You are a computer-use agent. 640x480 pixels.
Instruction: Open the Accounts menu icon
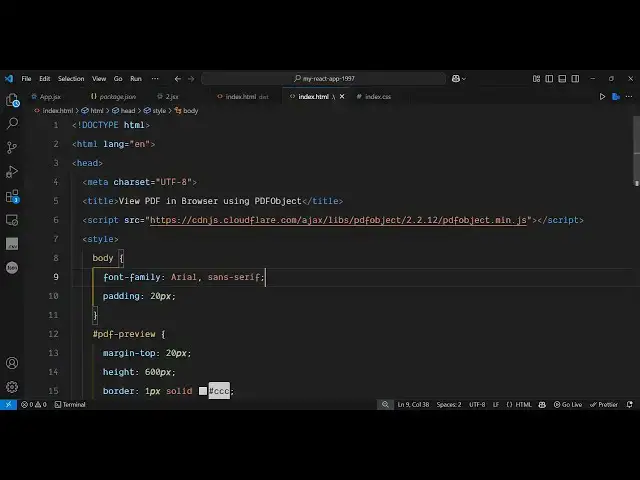tap(12, 363)
